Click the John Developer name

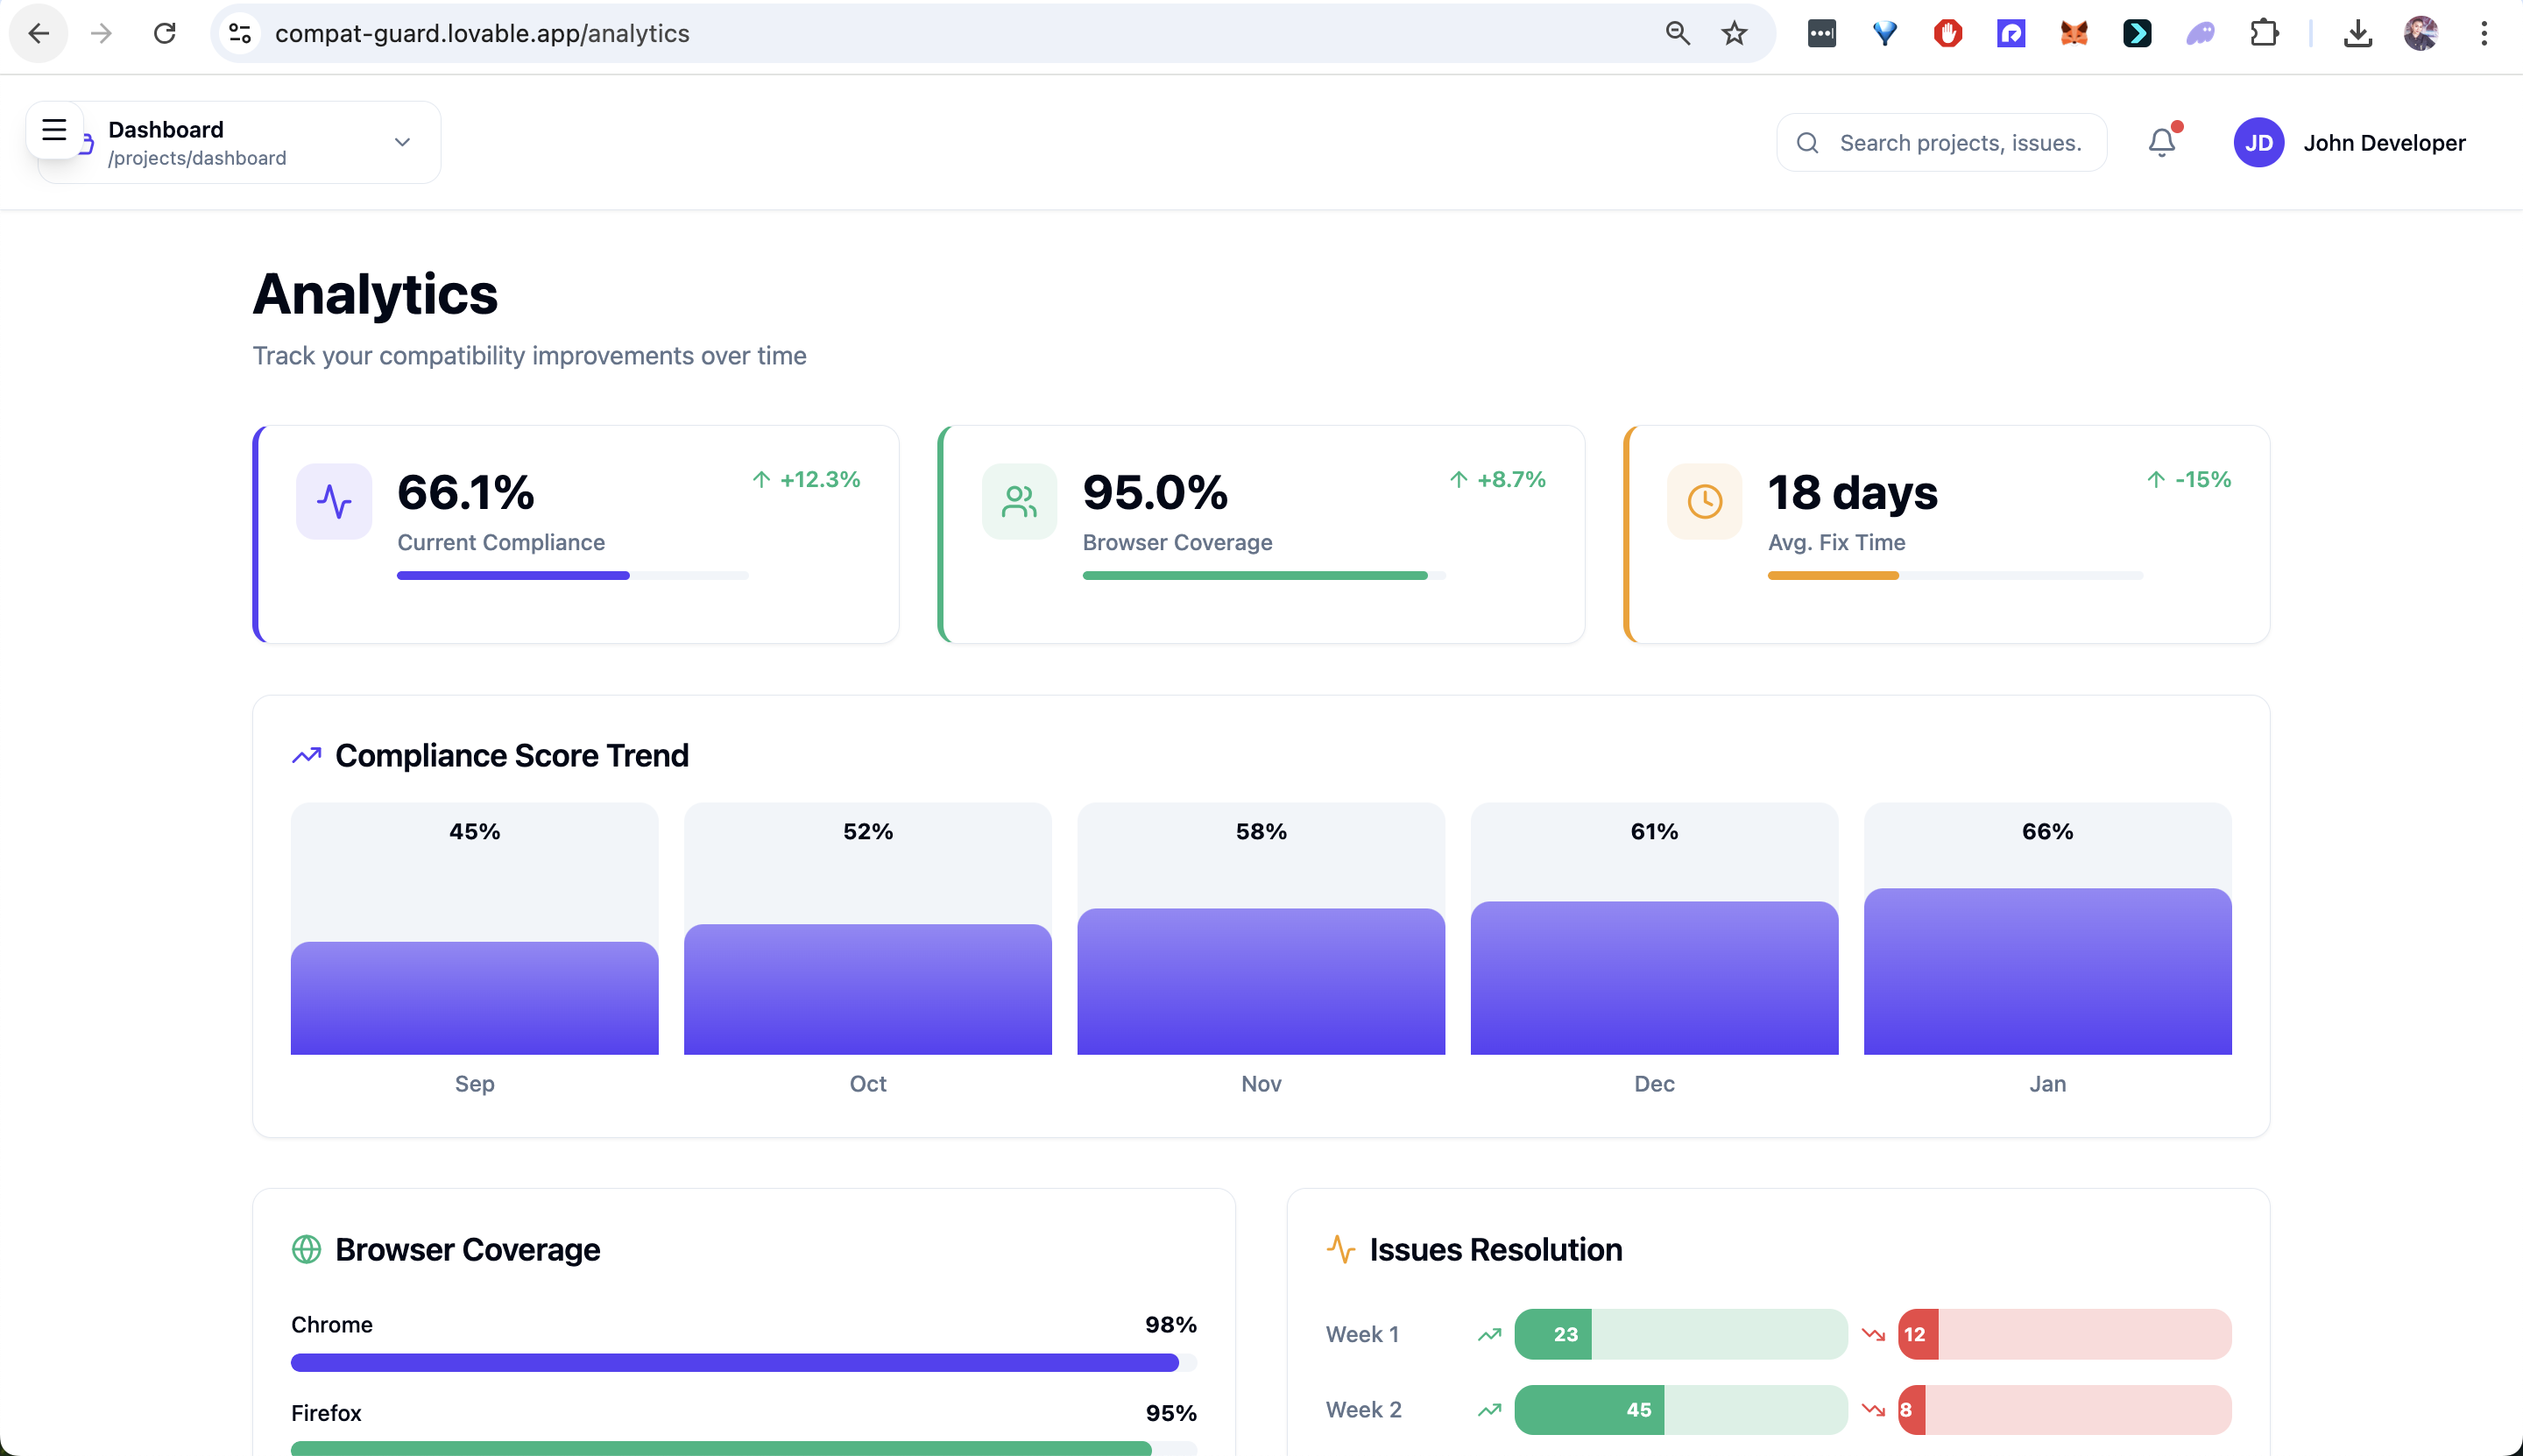(2384, 143)
